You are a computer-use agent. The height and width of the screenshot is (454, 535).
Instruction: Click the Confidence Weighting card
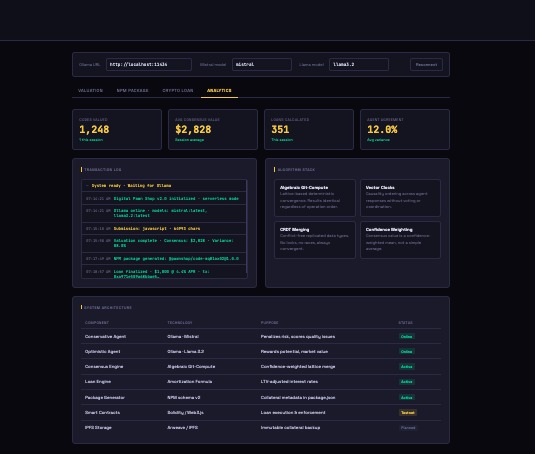coord(400,240)
